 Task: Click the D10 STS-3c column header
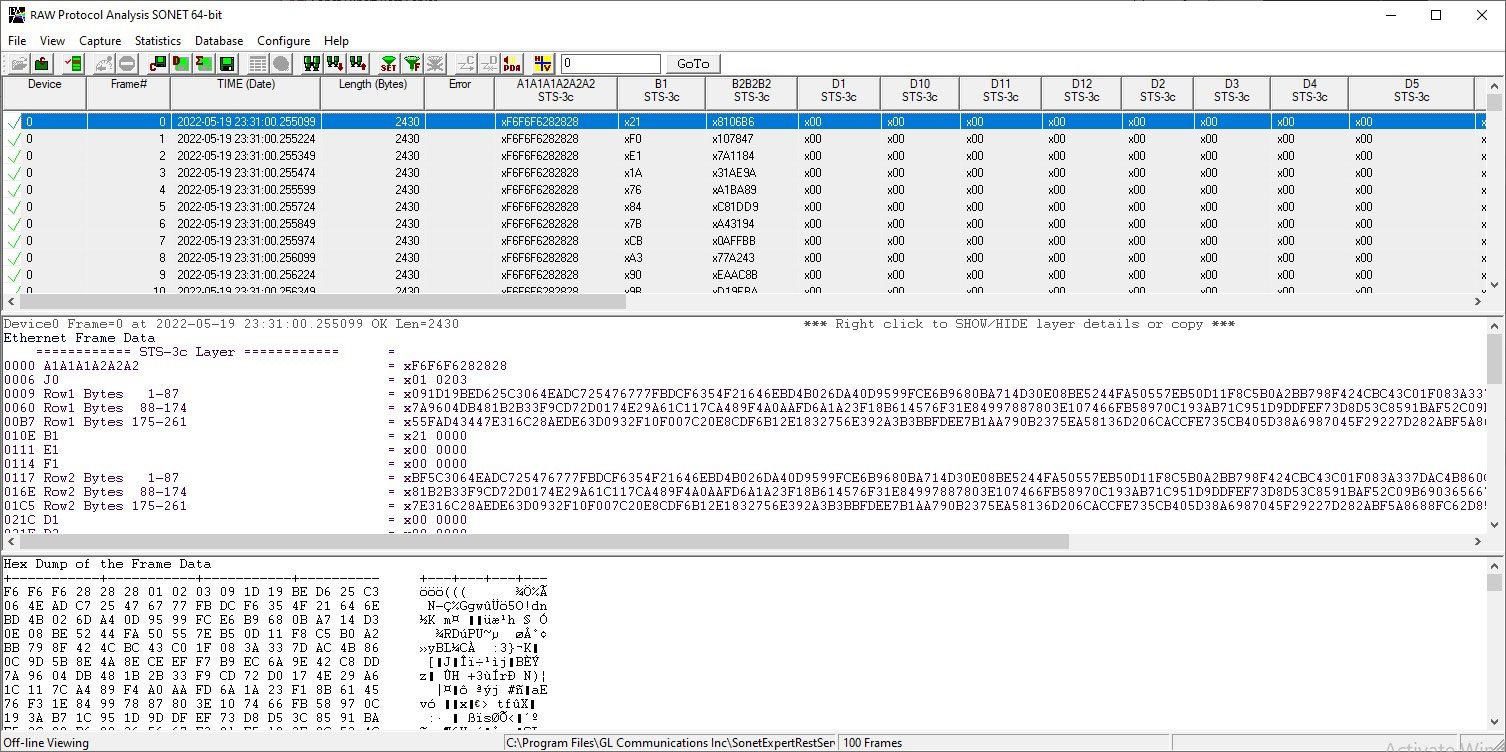pyautogui.click(x=920, y=93)
